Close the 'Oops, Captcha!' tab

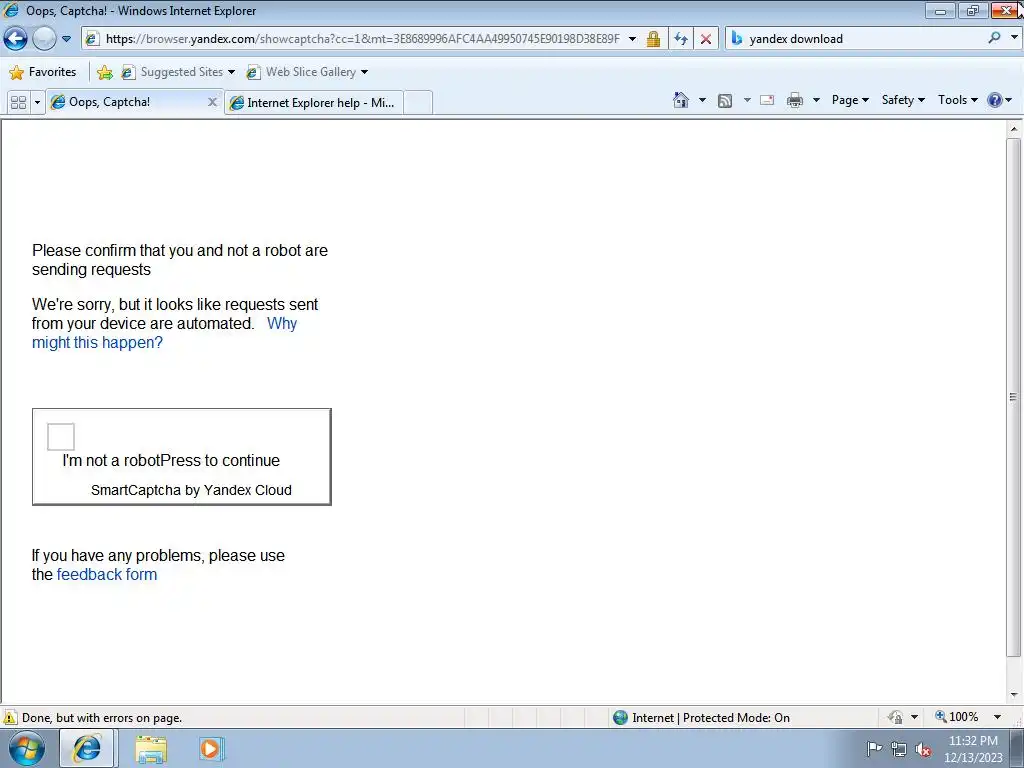point(212,102)
